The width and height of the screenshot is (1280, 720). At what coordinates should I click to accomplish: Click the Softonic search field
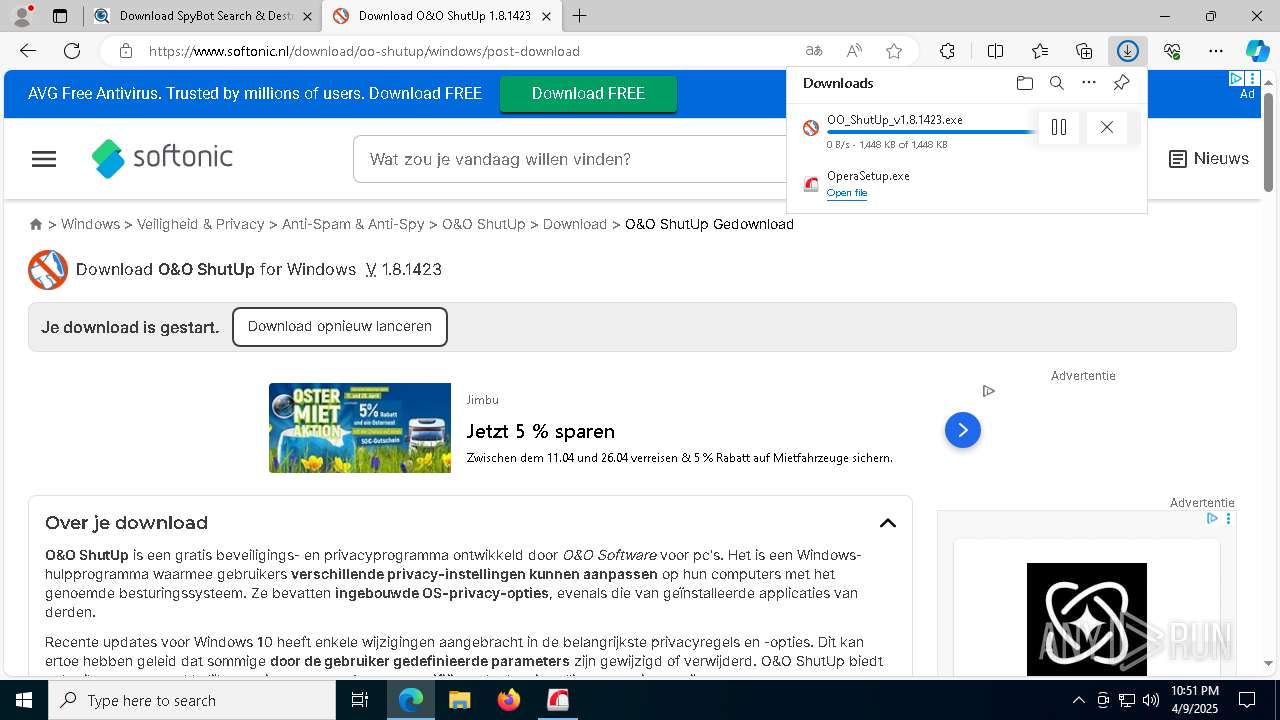[570, 159]
